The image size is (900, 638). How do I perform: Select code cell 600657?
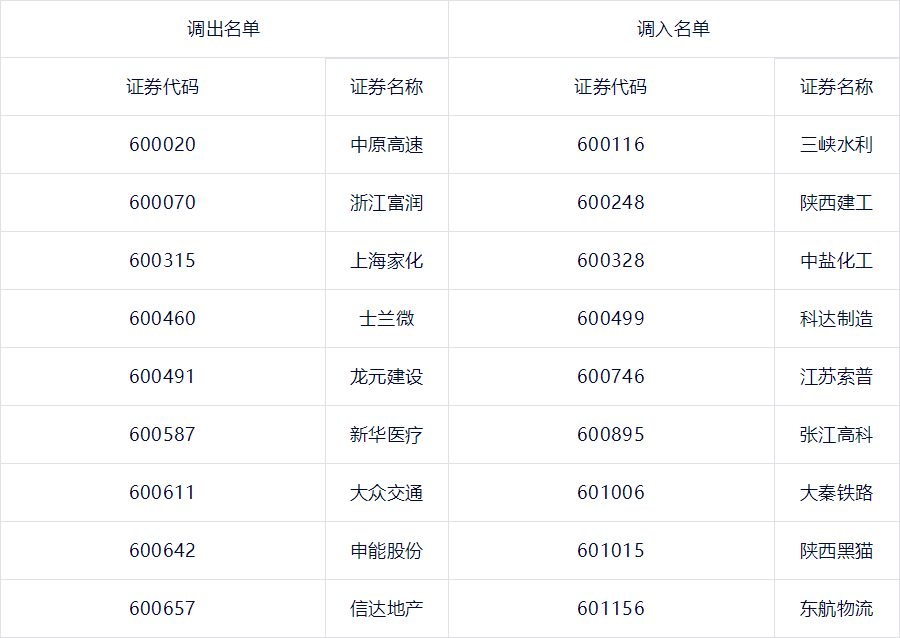pos(162,608)
